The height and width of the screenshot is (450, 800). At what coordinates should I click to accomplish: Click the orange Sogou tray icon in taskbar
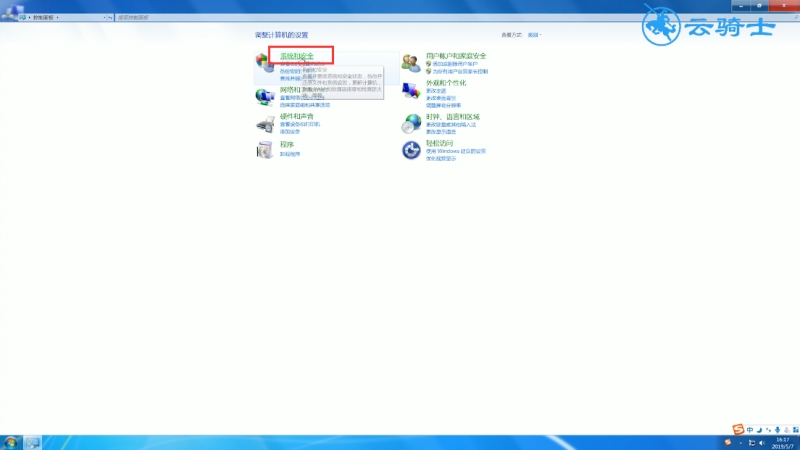point(728,442)
